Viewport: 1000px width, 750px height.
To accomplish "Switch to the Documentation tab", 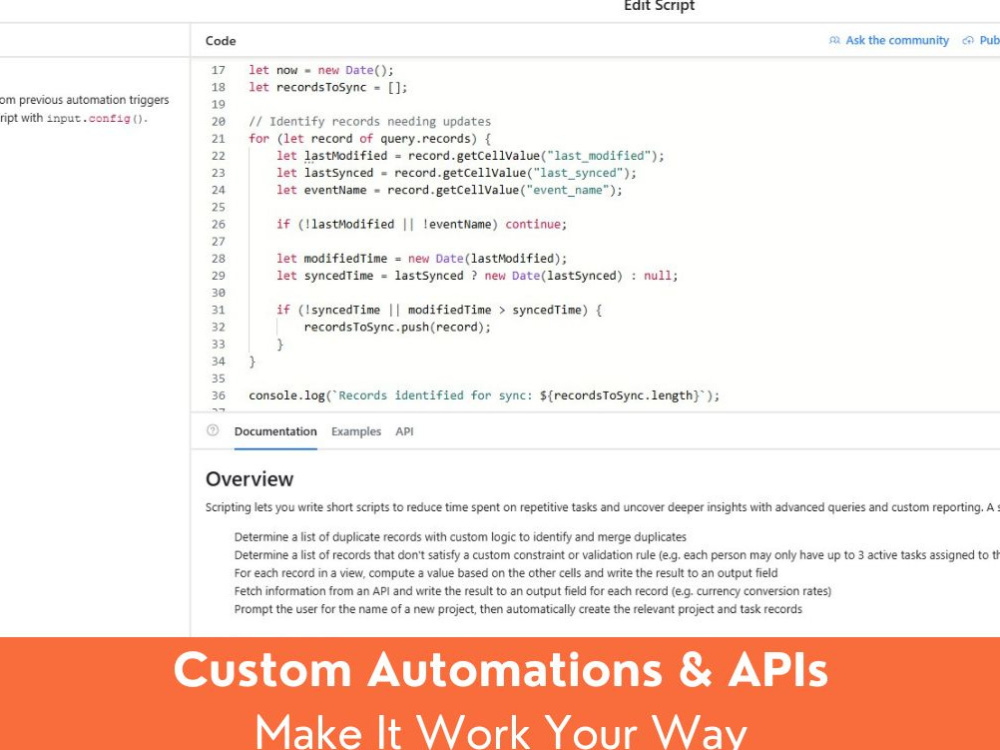I will [x=276, y=432].
